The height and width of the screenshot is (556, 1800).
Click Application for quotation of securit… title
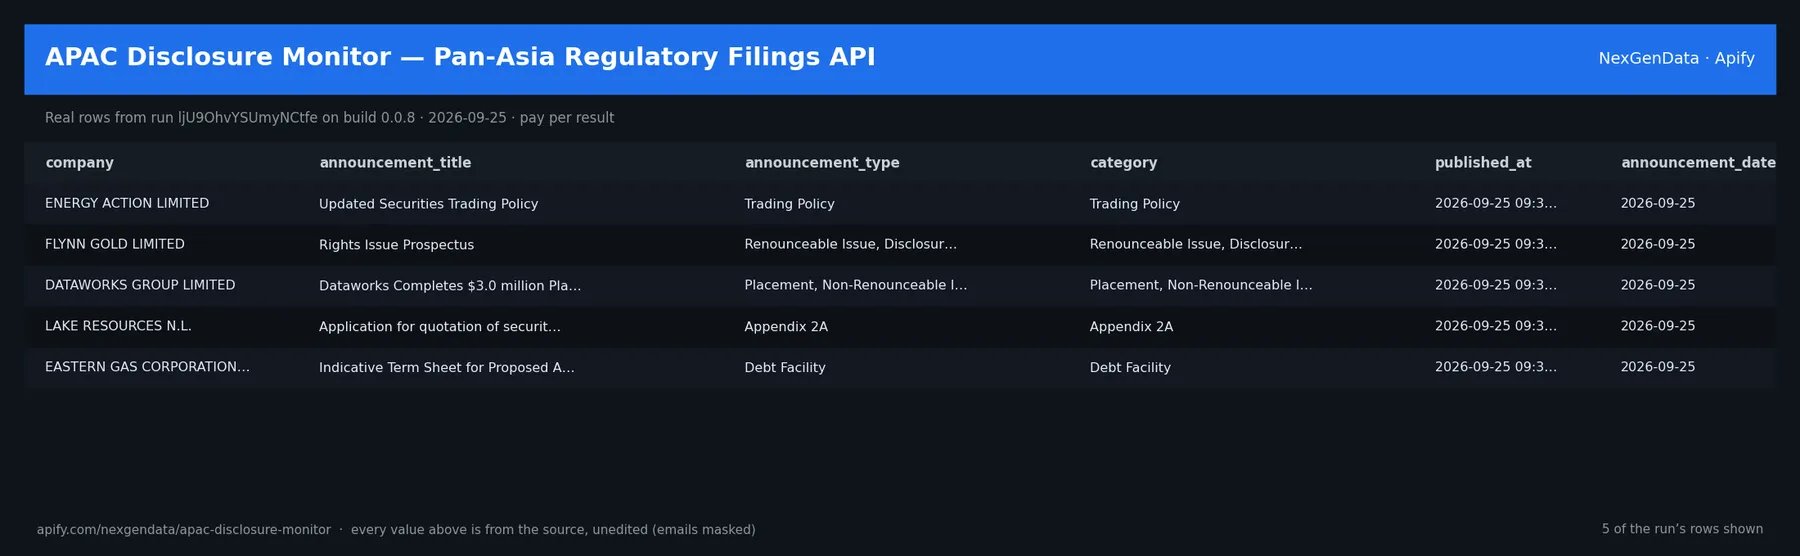point(439,327)
